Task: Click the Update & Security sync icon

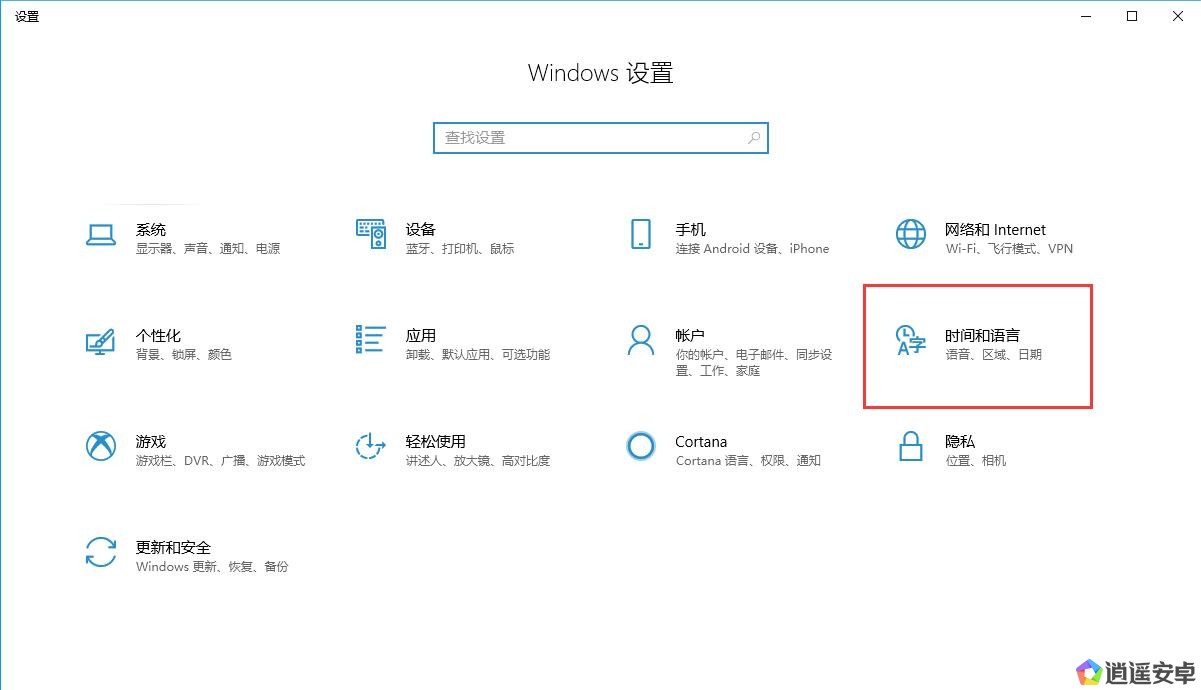Action: pyautogui.click(x=101, y=552)
